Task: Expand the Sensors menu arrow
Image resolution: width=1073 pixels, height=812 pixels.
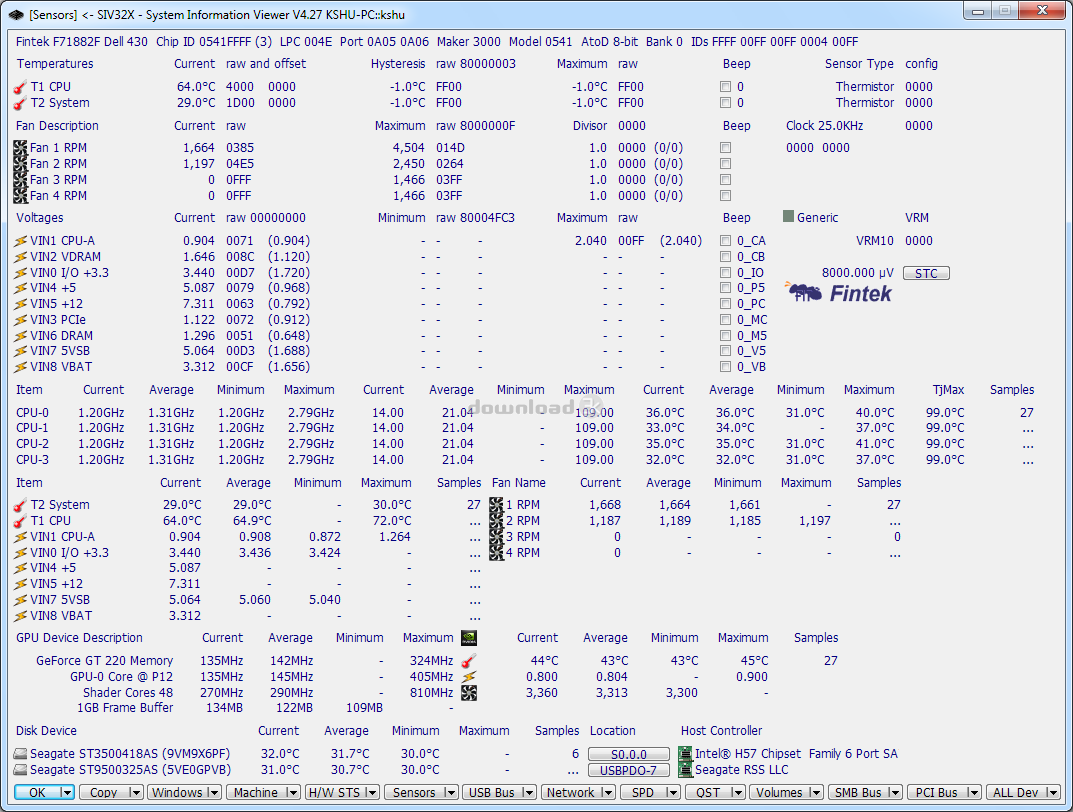Action: [450, 792]
